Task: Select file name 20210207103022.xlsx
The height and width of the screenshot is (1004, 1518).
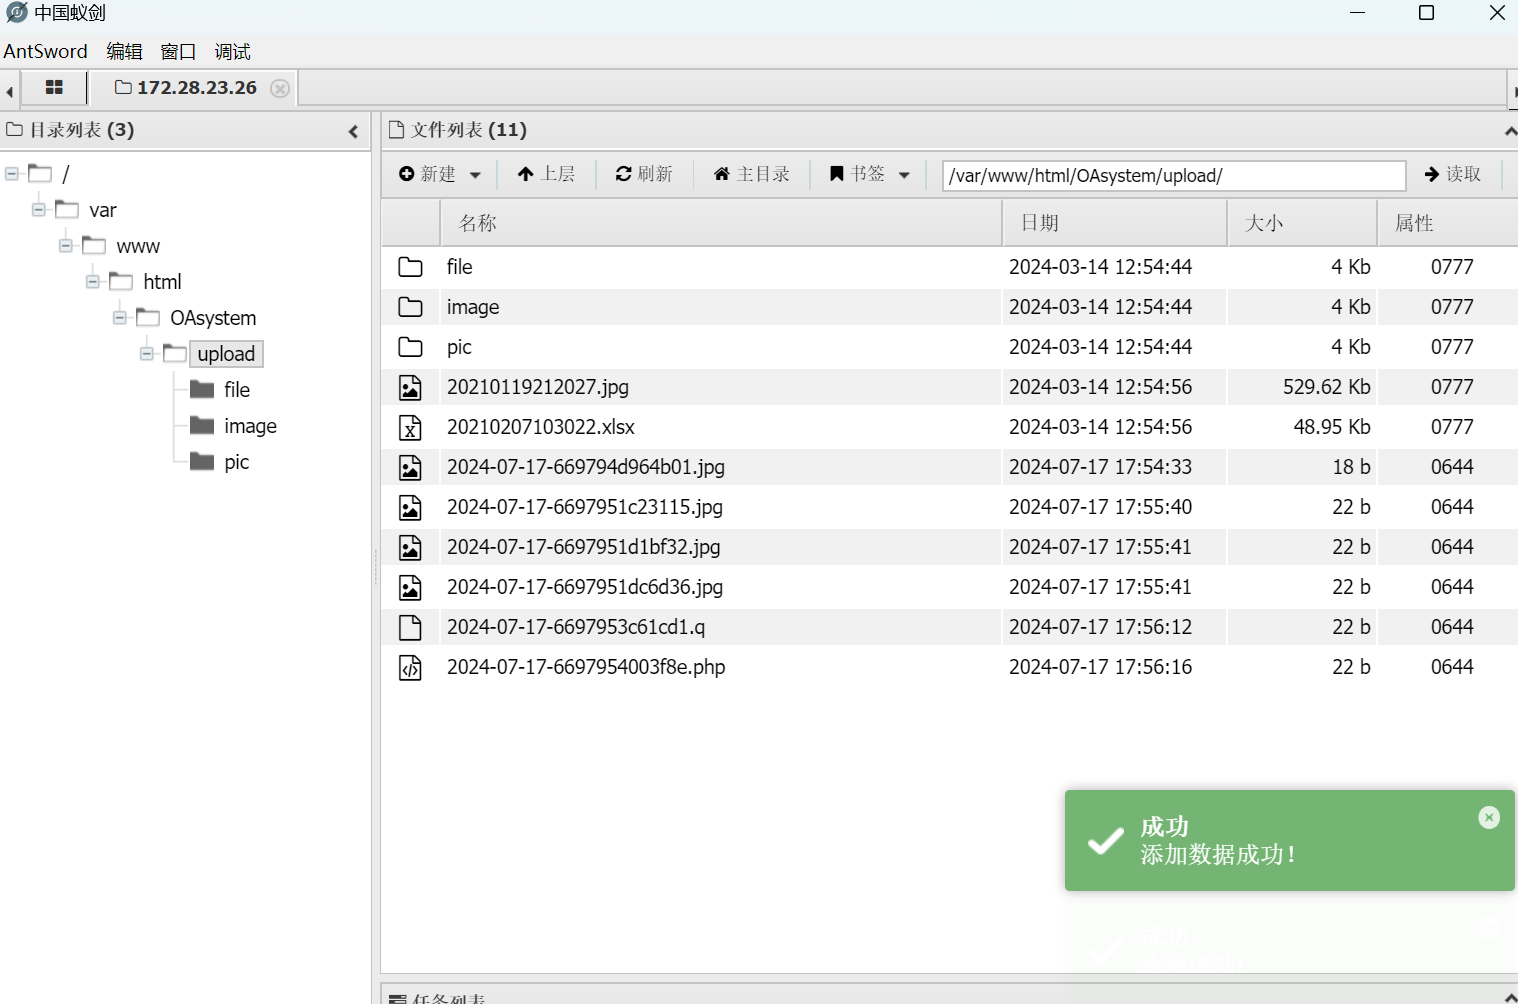Action: (x=541, y=427)
